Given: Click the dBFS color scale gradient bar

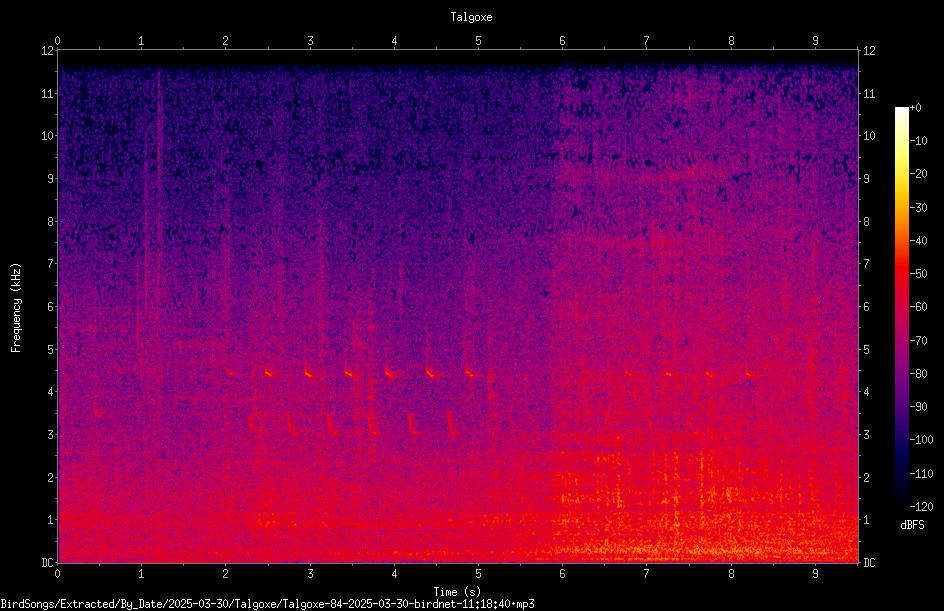Looking at the screenshot, I should click(901, 306).
